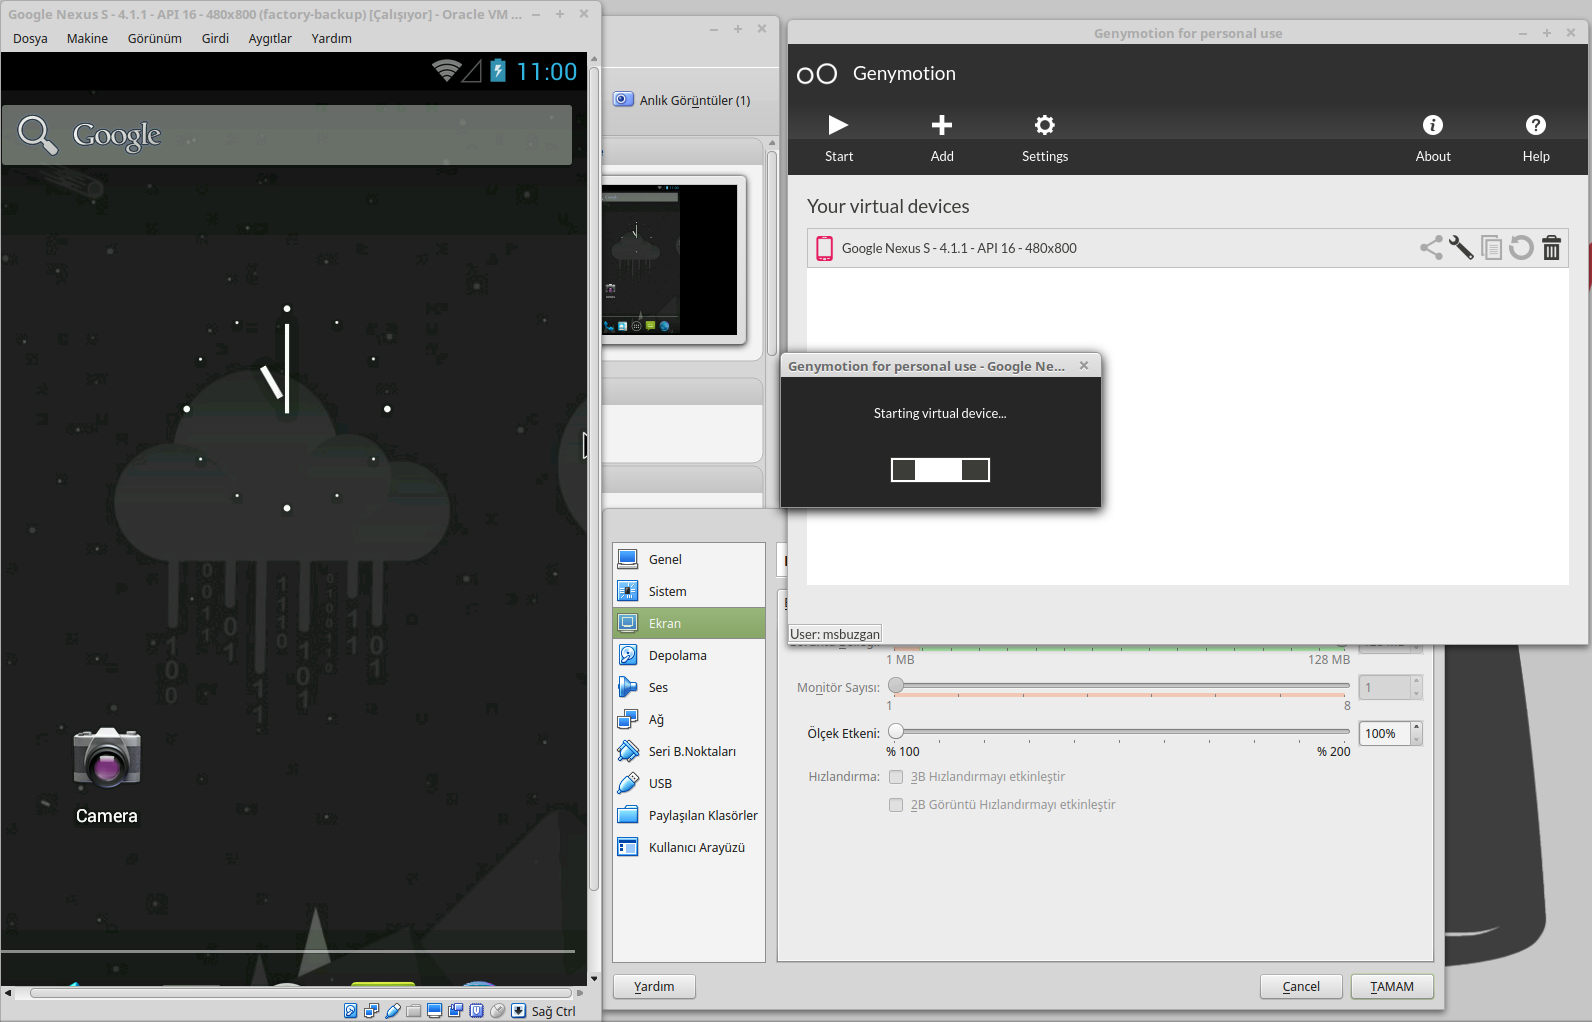Open the Dosya menu
The width and height of the screenshot is (1592, 1022).
point(30,39)
